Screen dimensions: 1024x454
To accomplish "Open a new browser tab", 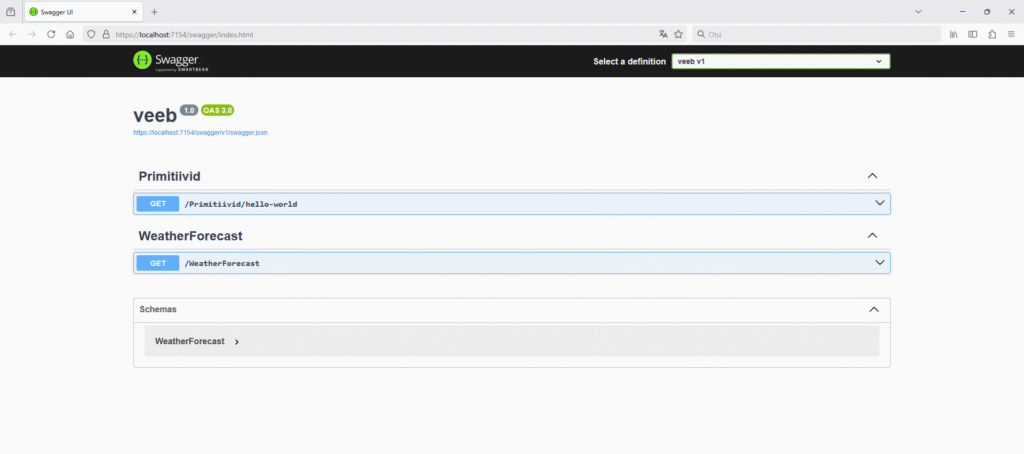I will [154, 11].
